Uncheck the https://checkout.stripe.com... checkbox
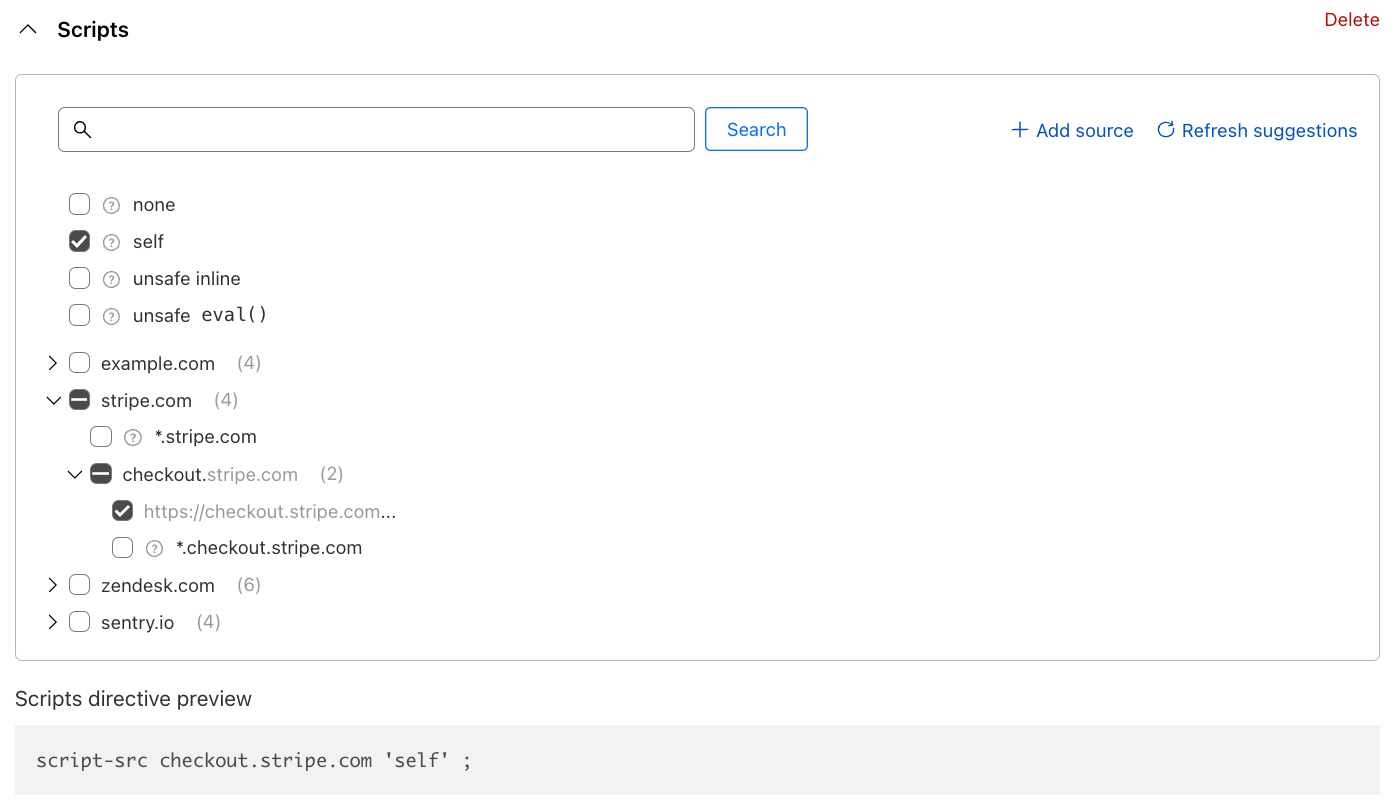 click(x=122, y=511)
